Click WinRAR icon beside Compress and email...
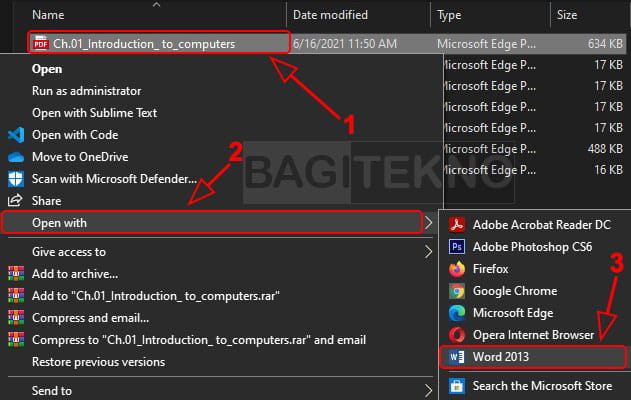 [16, 318]
